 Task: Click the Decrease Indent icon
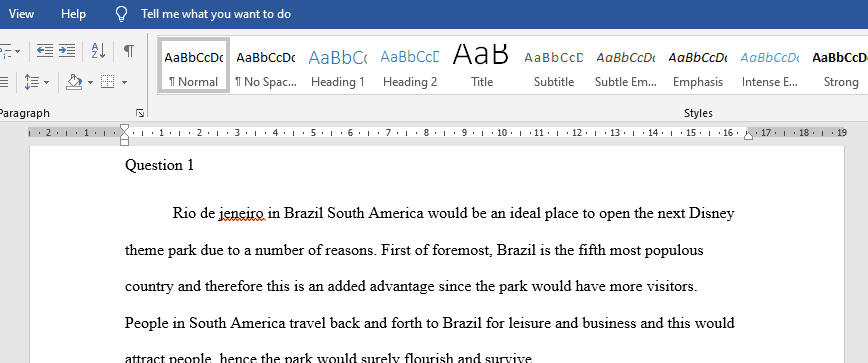tap(45, 51)
